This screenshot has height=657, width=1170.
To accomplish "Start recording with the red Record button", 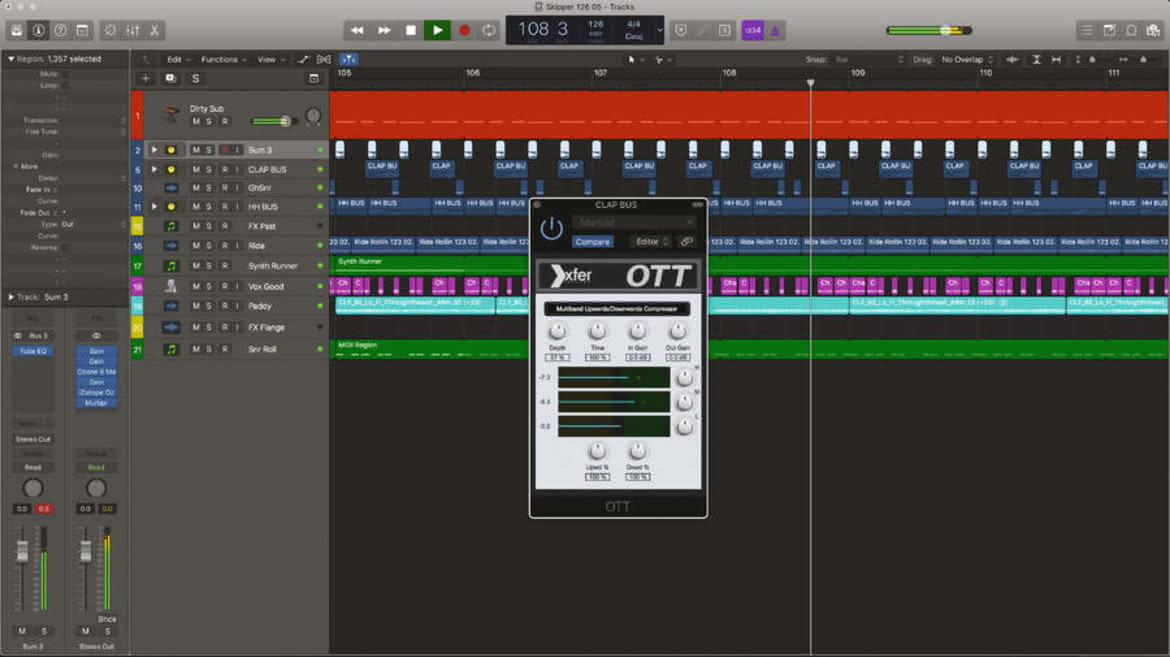I will tap(464, 31).
